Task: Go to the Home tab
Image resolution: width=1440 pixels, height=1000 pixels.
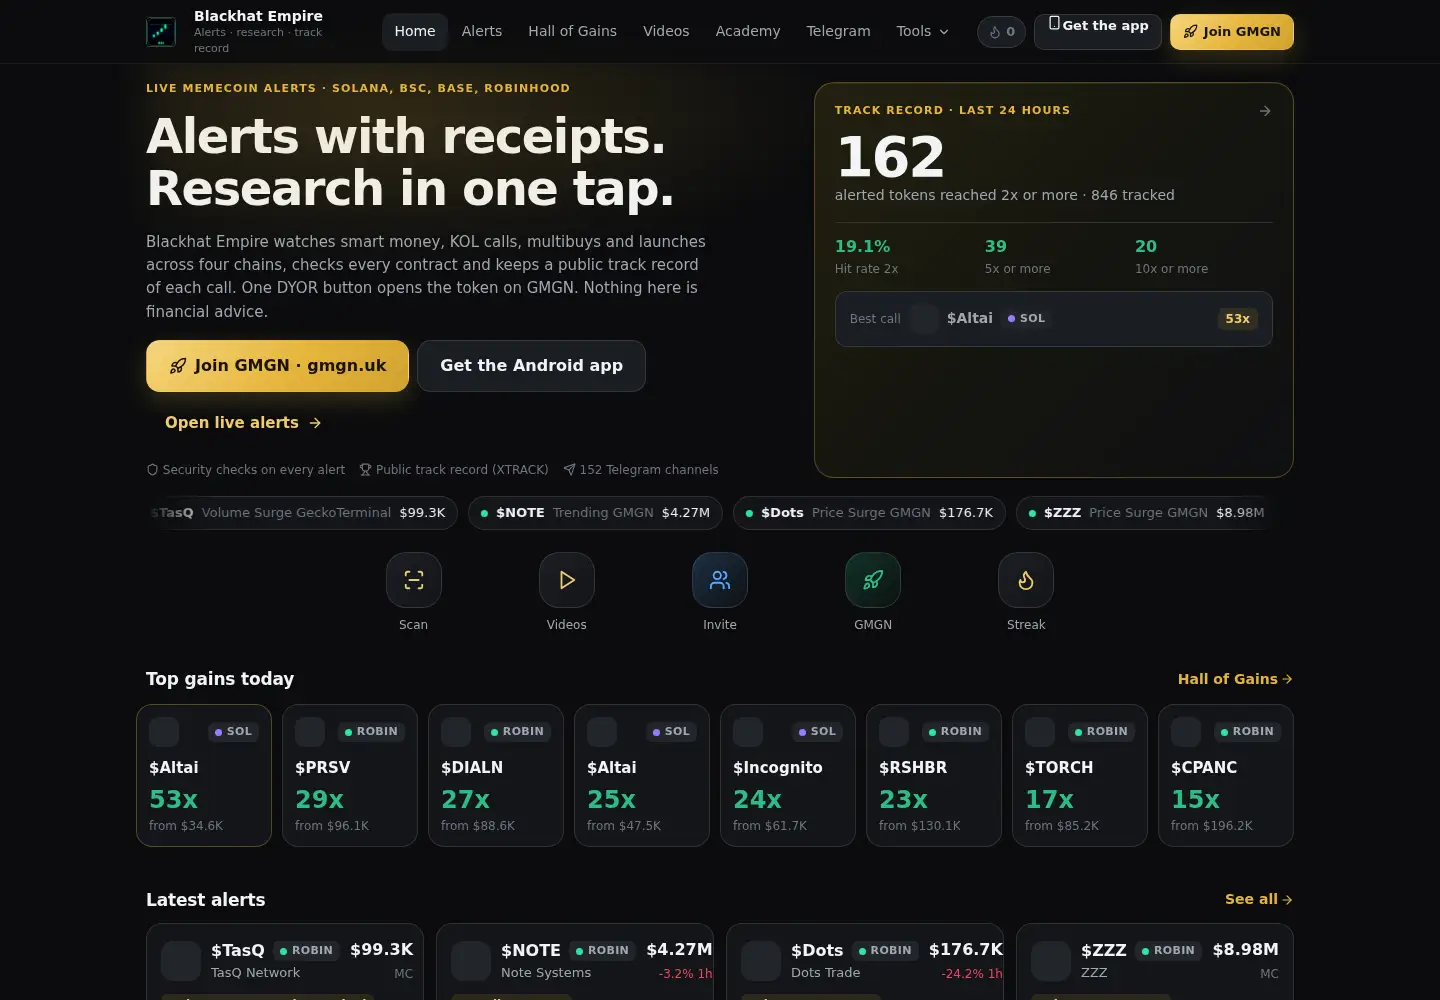Action: (x=415, y=32)
